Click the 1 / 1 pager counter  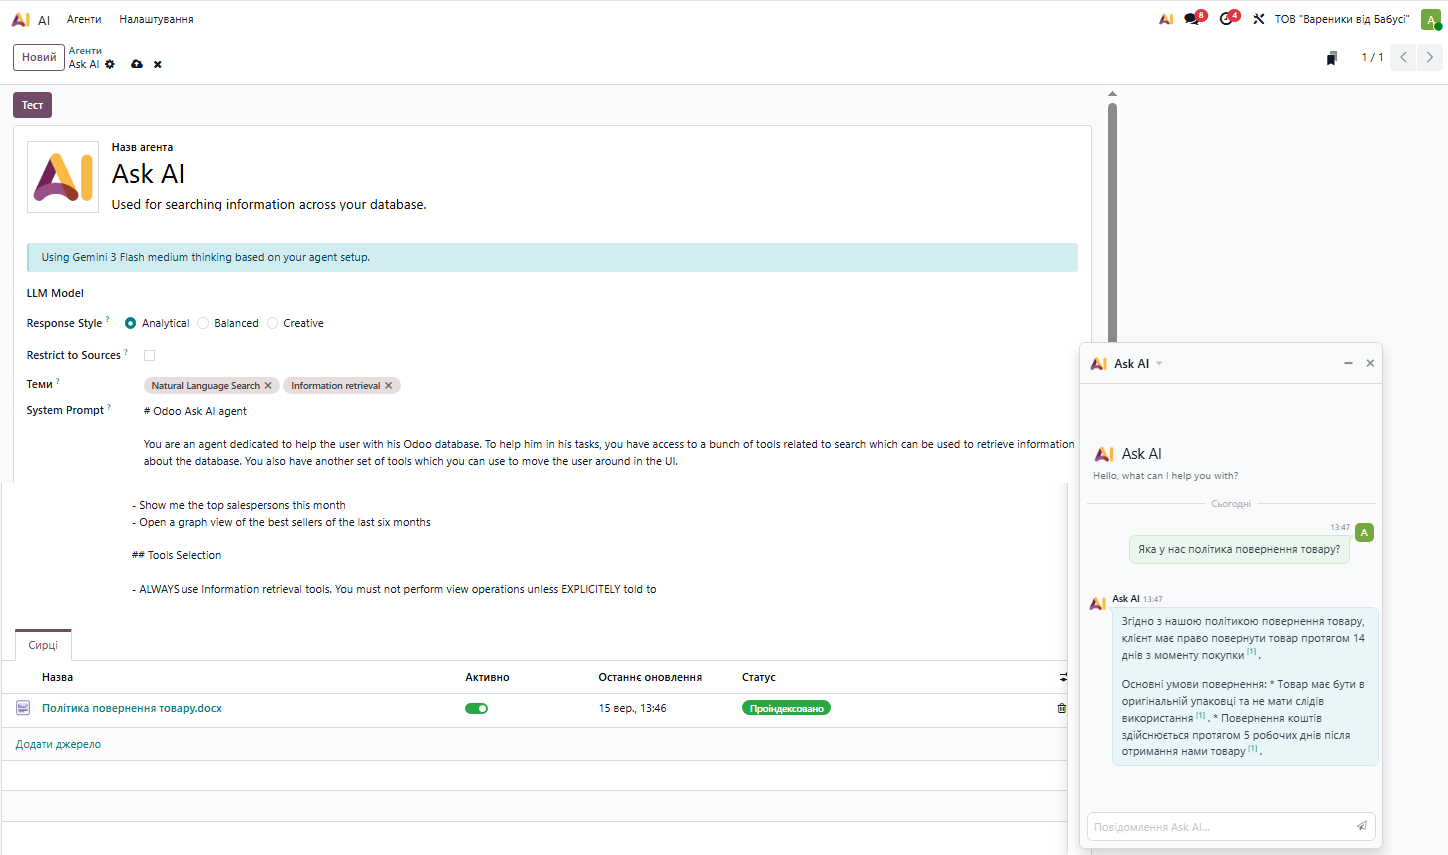click(x=1372, y=57)
